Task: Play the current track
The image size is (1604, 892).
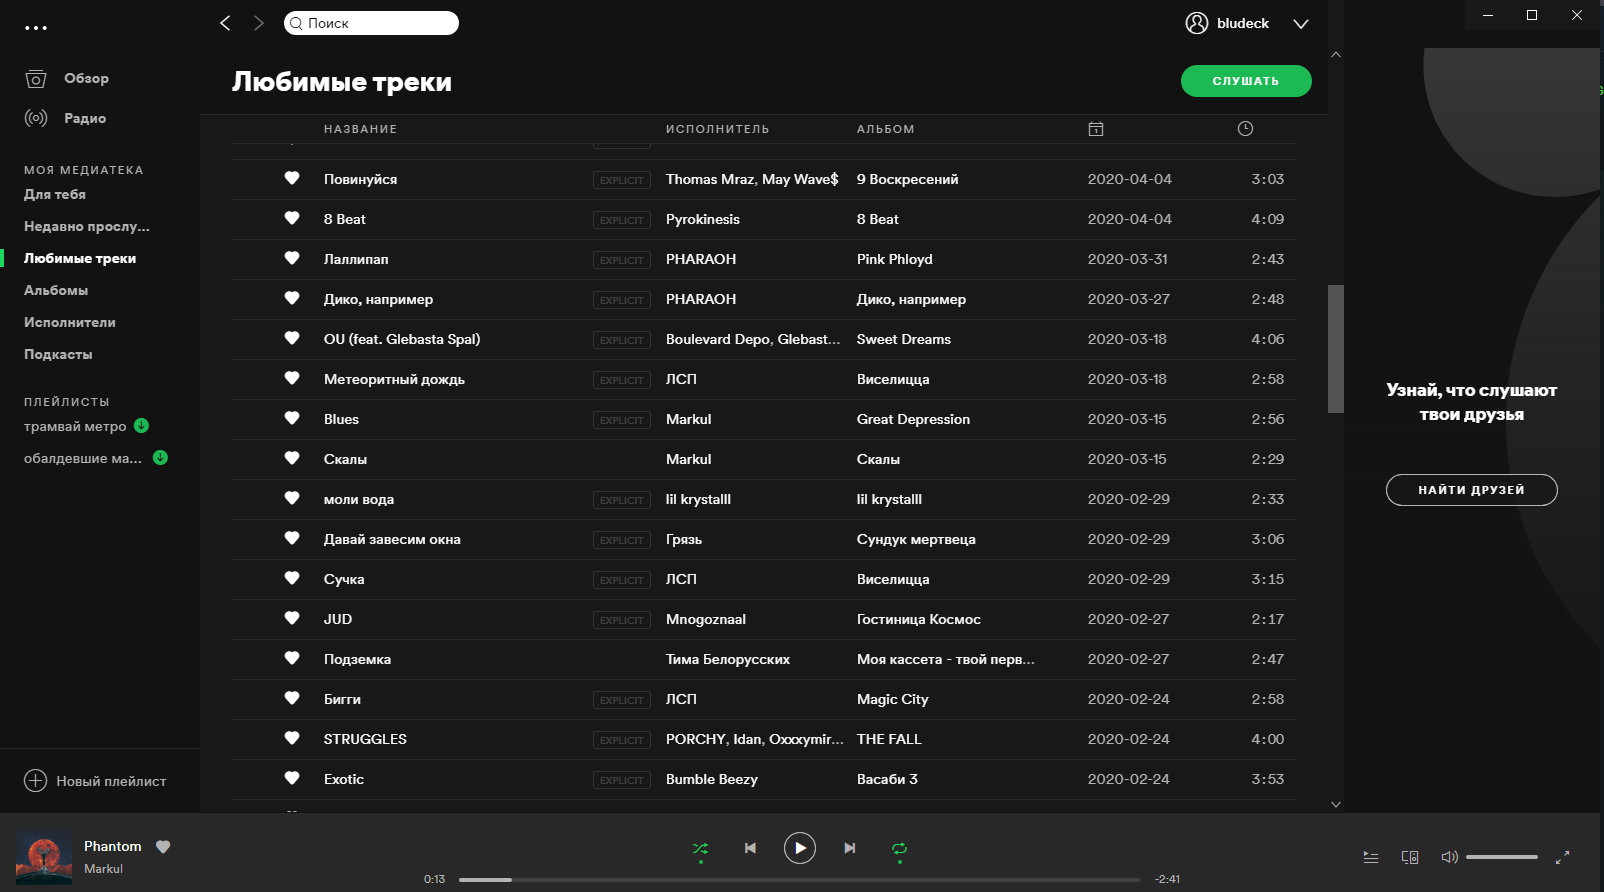Action: (800, 848)
